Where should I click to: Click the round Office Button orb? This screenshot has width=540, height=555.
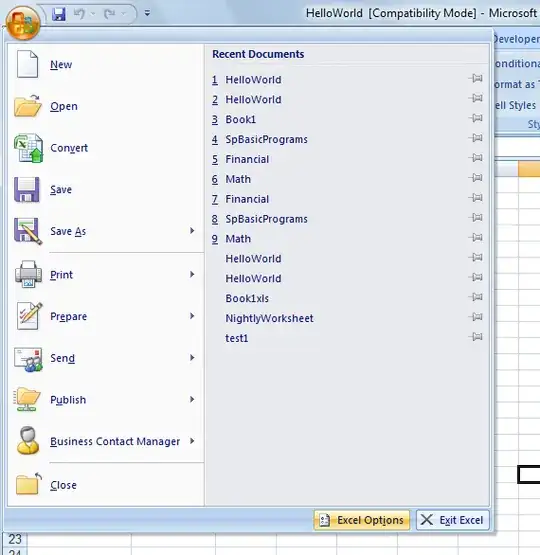tap(23, 23)
